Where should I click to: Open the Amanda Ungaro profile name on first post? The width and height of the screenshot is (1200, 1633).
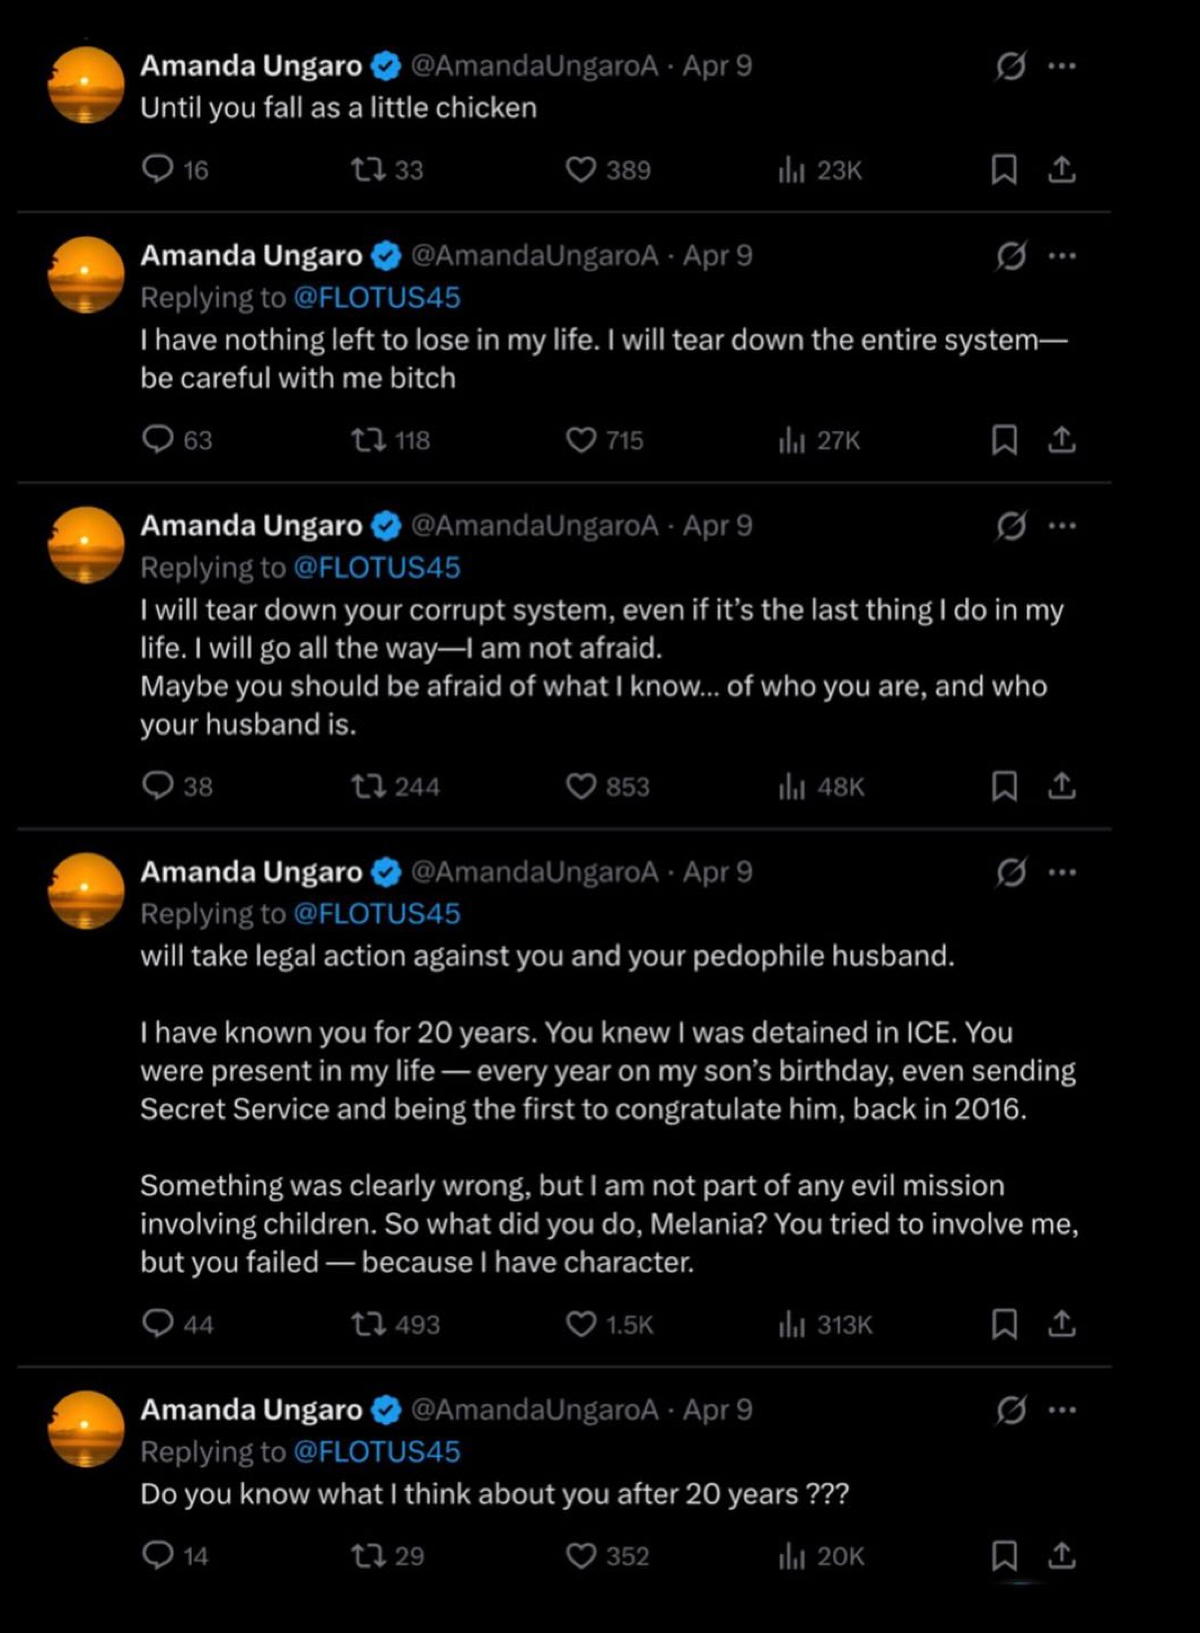pos(251,66)
